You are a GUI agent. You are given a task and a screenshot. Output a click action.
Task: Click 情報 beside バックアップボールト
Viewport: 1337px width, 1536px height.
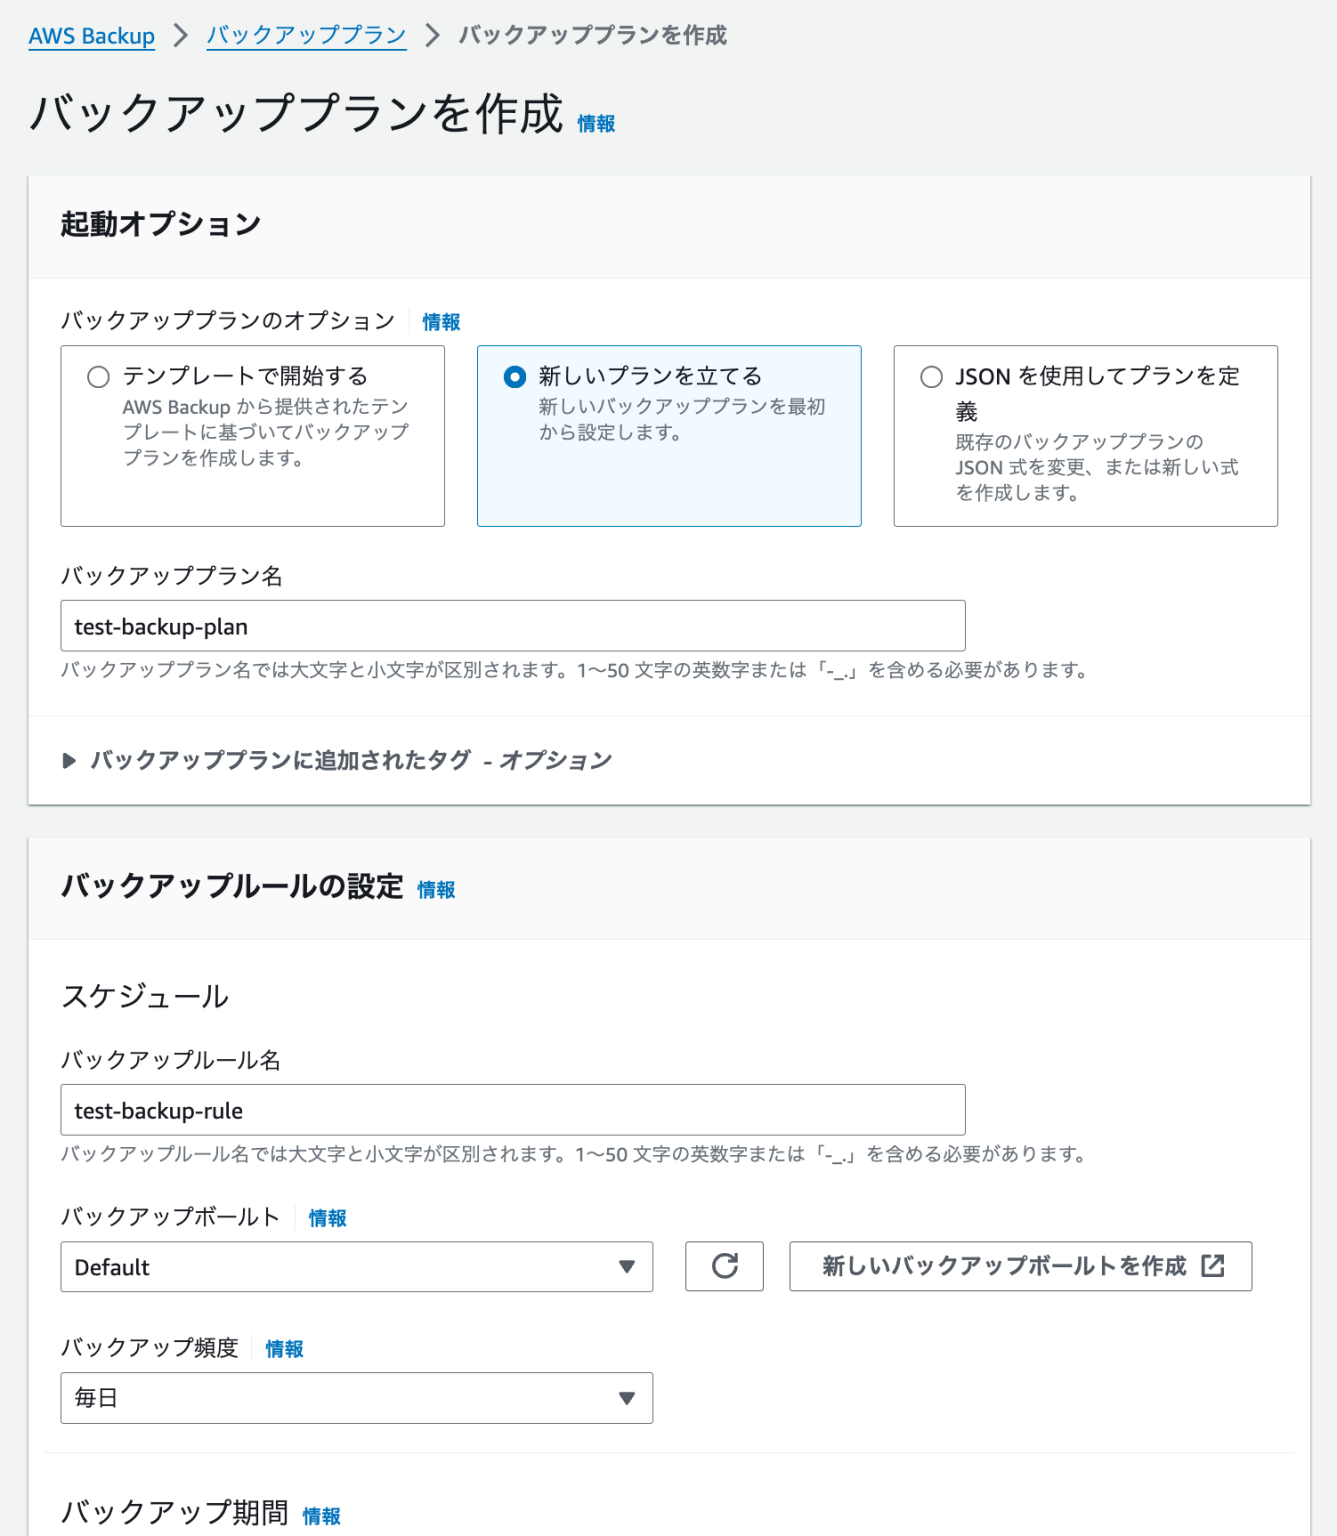pyautogui.click(x=326, y=1218)
